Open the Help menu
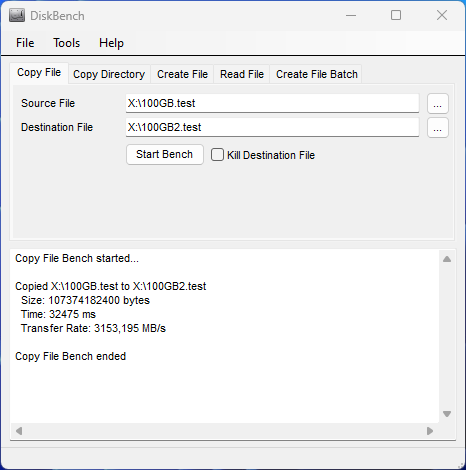The image size is (466, 470). coord(111,43)
